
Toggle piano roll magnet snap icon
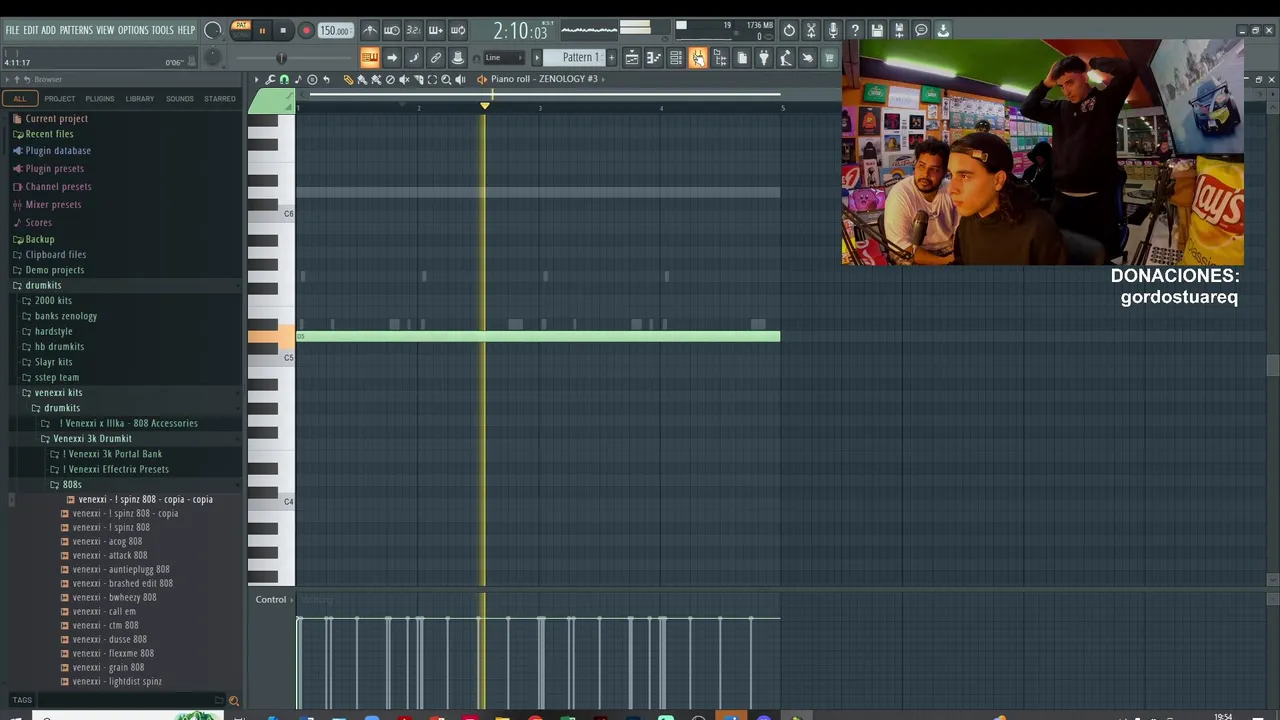click(284, 79)
